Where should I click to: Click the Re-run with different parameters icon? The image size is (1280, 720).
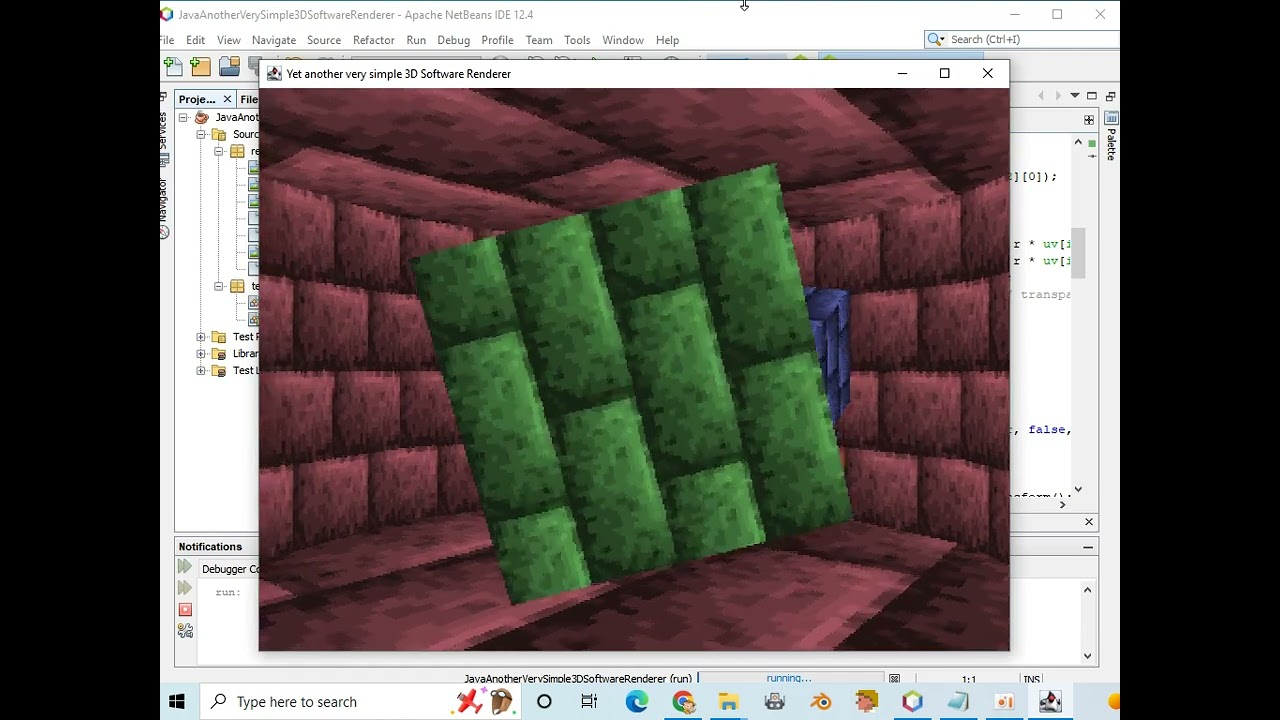click(x=185, y=588)
